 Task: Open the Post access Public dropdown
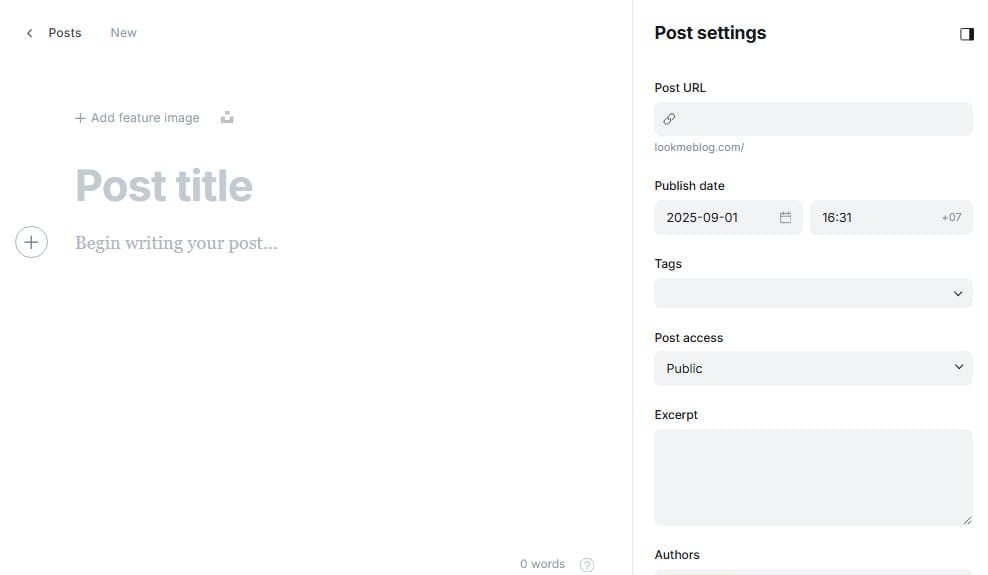pyautogui.click(x=813, y=368)
